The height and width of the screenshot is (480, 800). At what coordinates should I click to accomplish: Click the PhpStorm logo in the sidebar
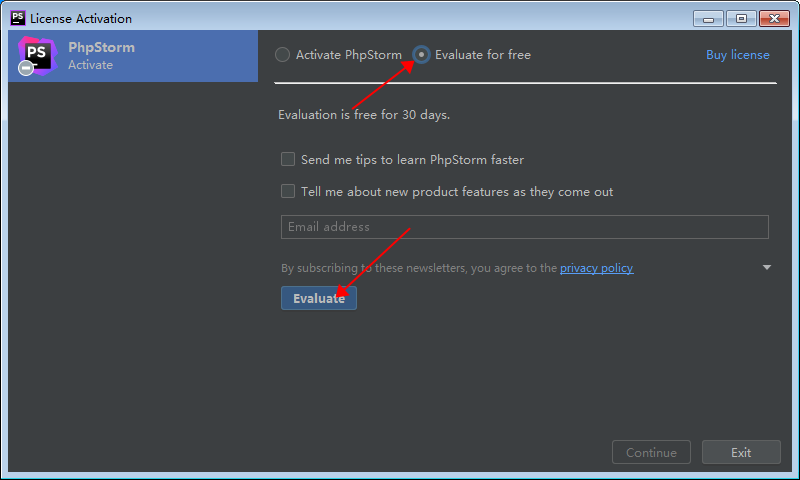tap(38, 54)
